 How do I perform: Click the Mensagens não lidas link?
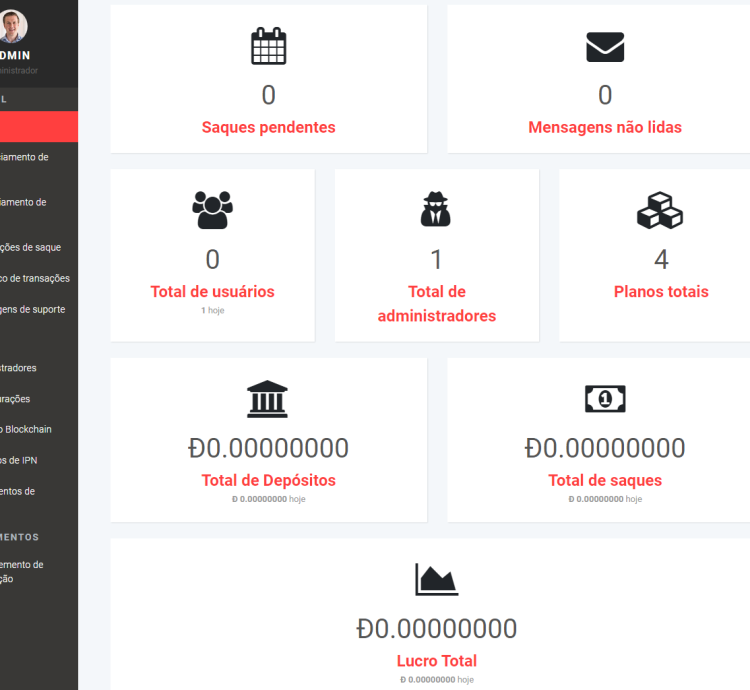coord(604,127)
